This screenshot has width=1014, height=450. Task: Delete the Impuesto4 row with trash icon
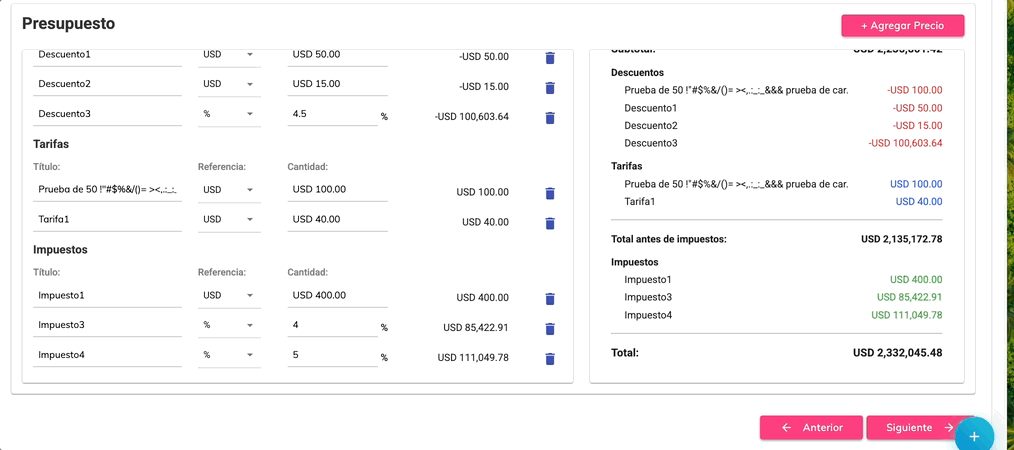click(549, 359)
